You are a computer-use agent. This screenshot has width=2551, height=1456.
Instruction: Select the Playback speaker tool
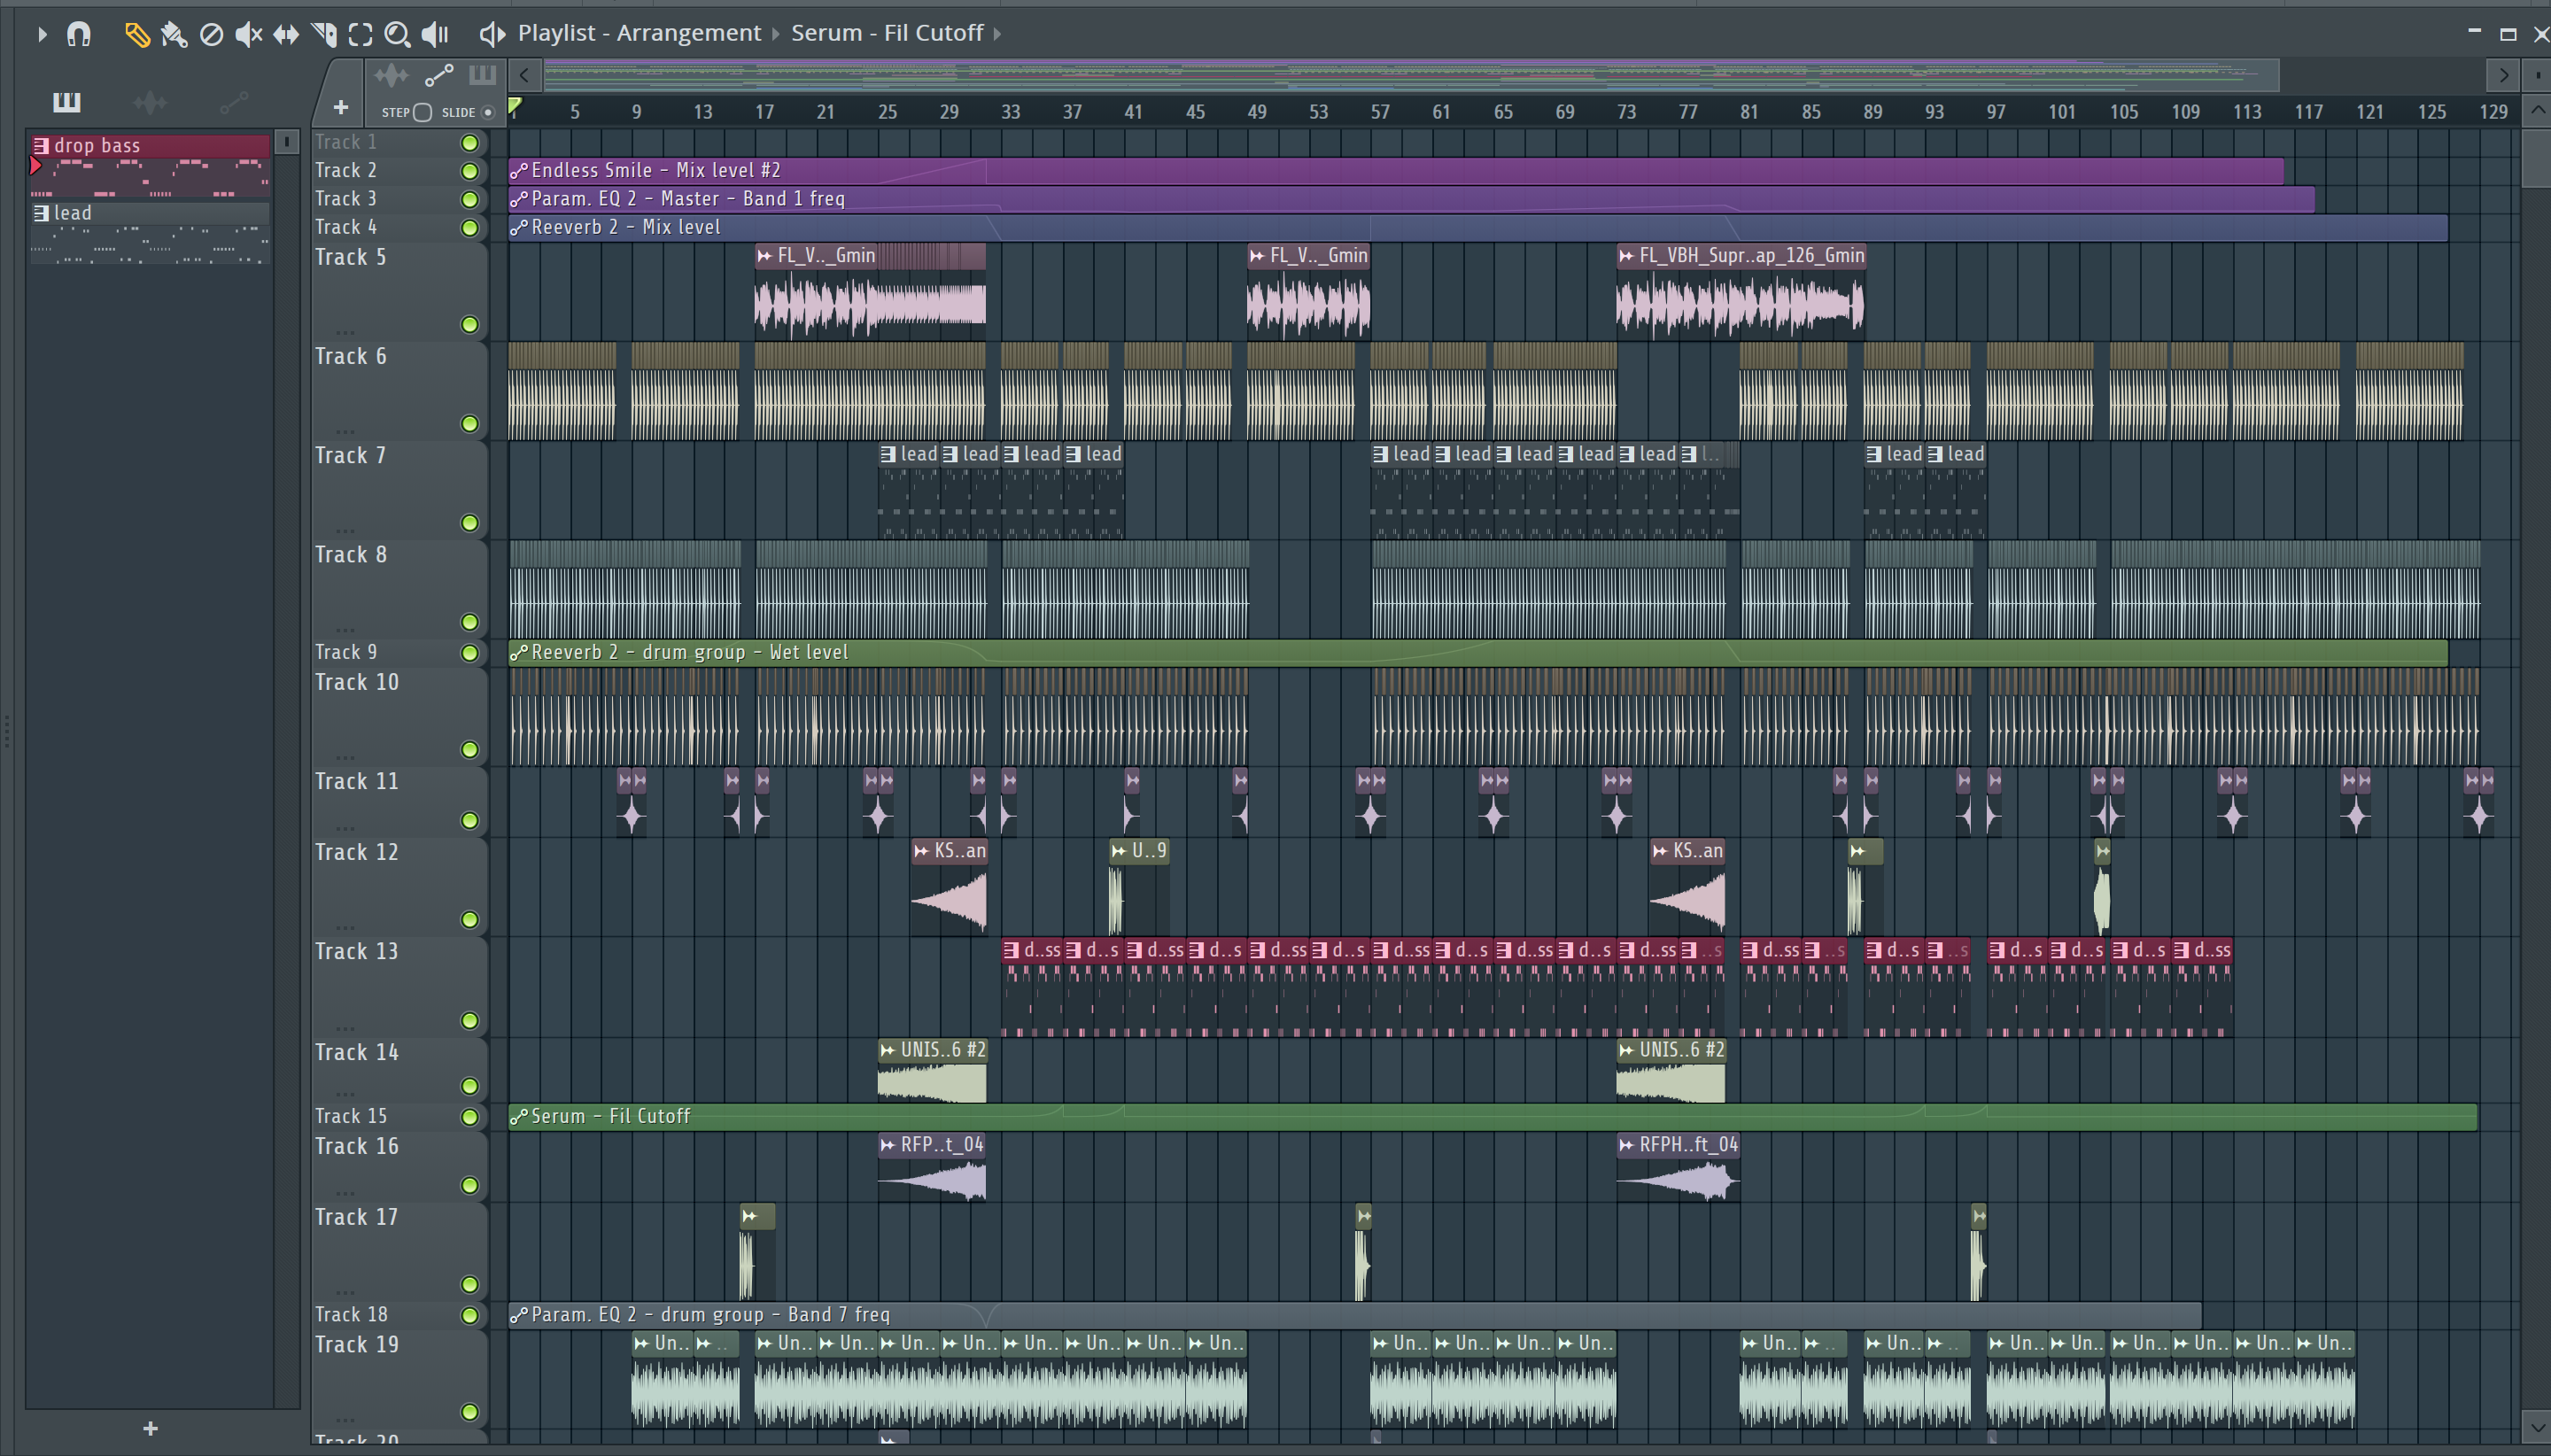[435, 35]
